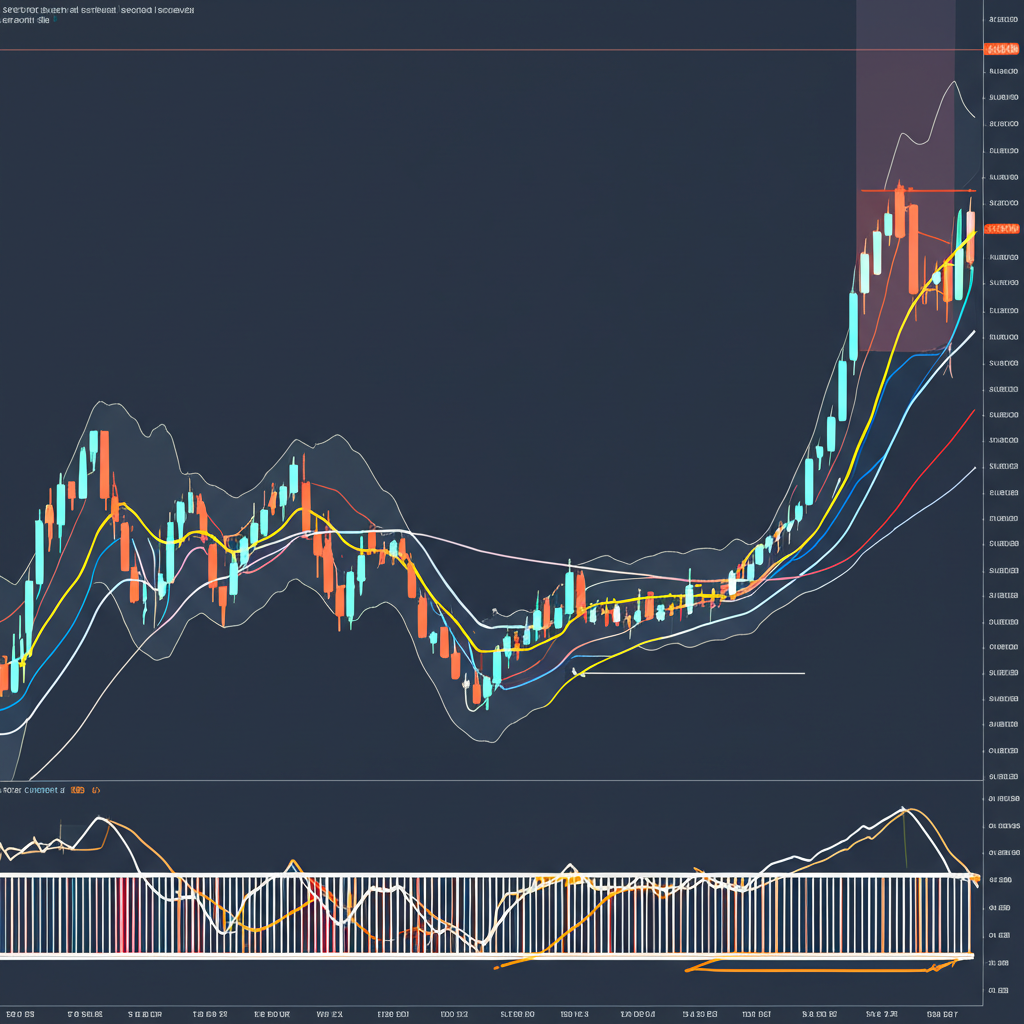Click the orange value in indicator title
Image resolution: width=1024 pixels, height=1024 pixels.
click(78, 790)
